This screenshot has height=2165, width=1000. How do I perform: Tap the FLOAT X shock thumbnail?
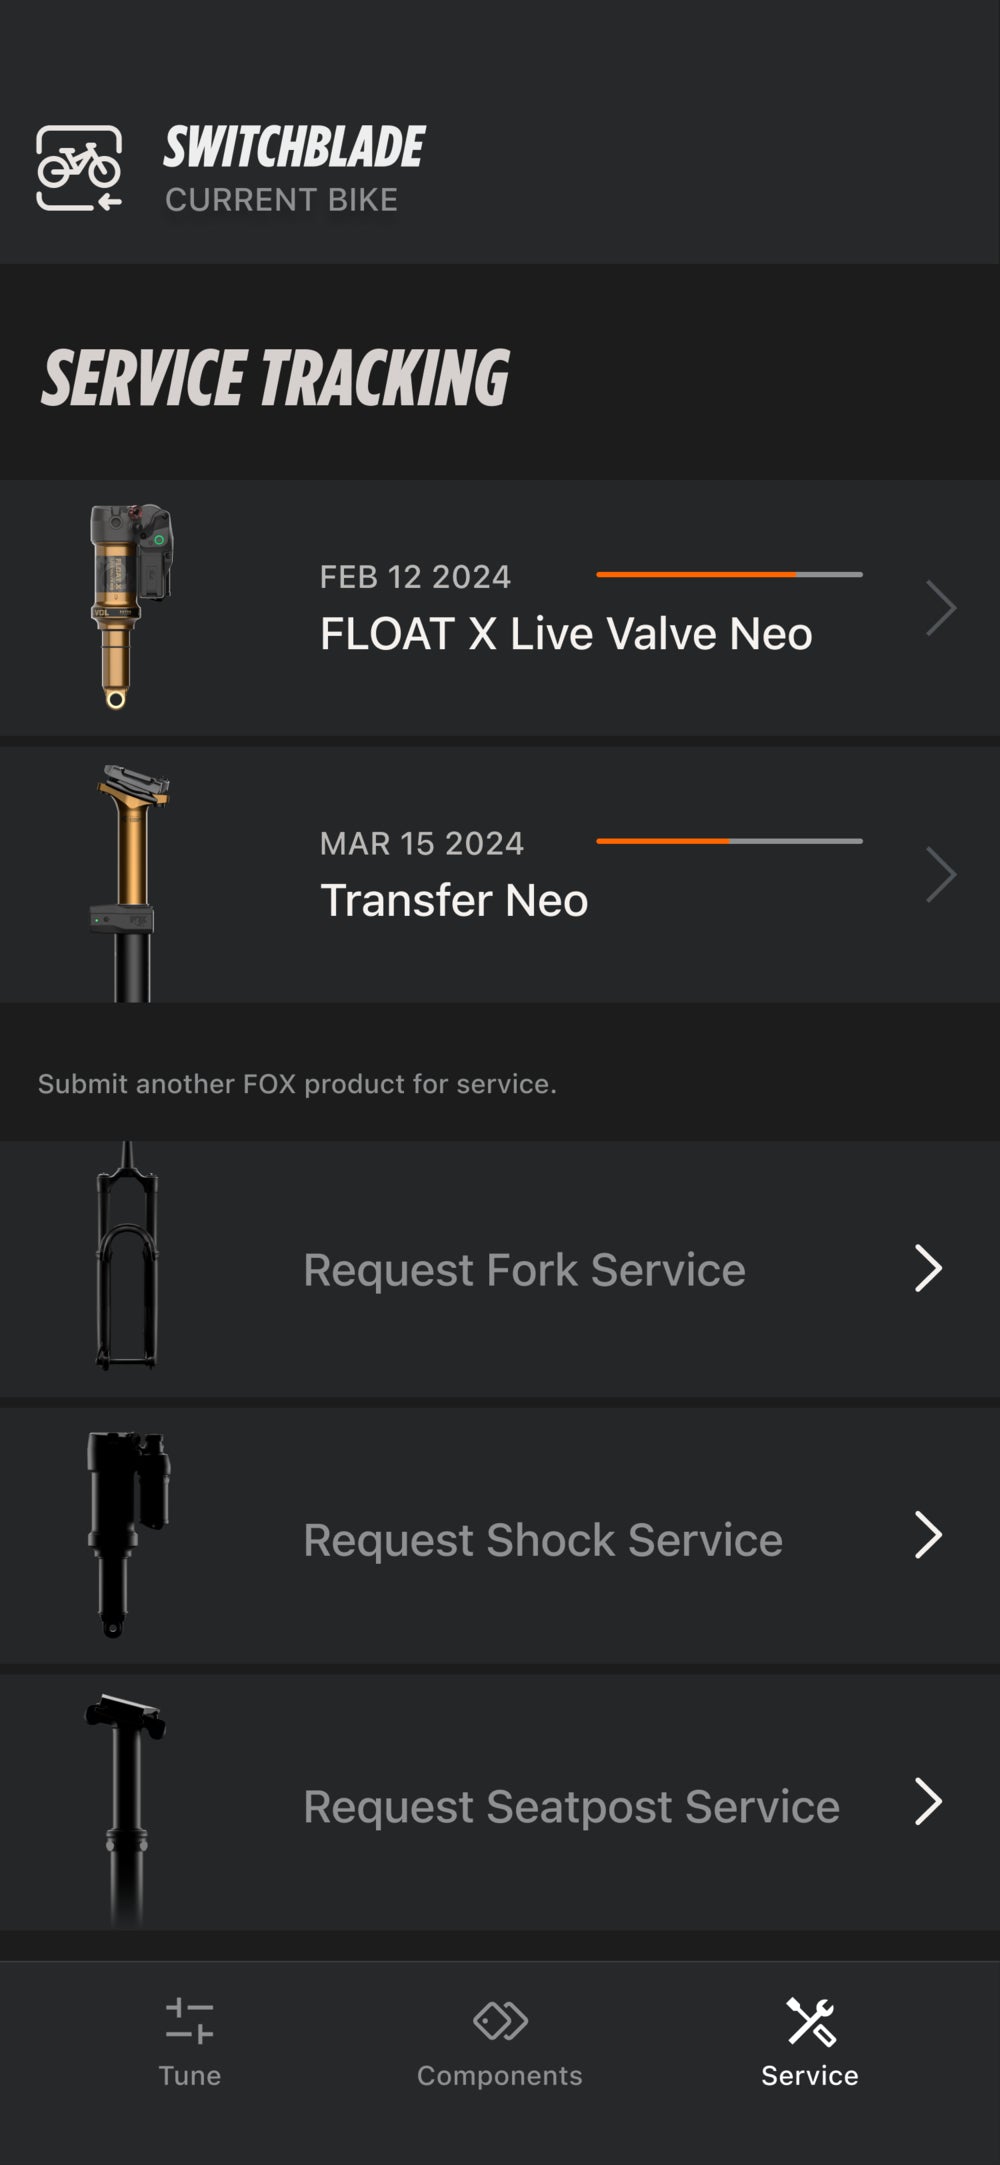[130, 607]
